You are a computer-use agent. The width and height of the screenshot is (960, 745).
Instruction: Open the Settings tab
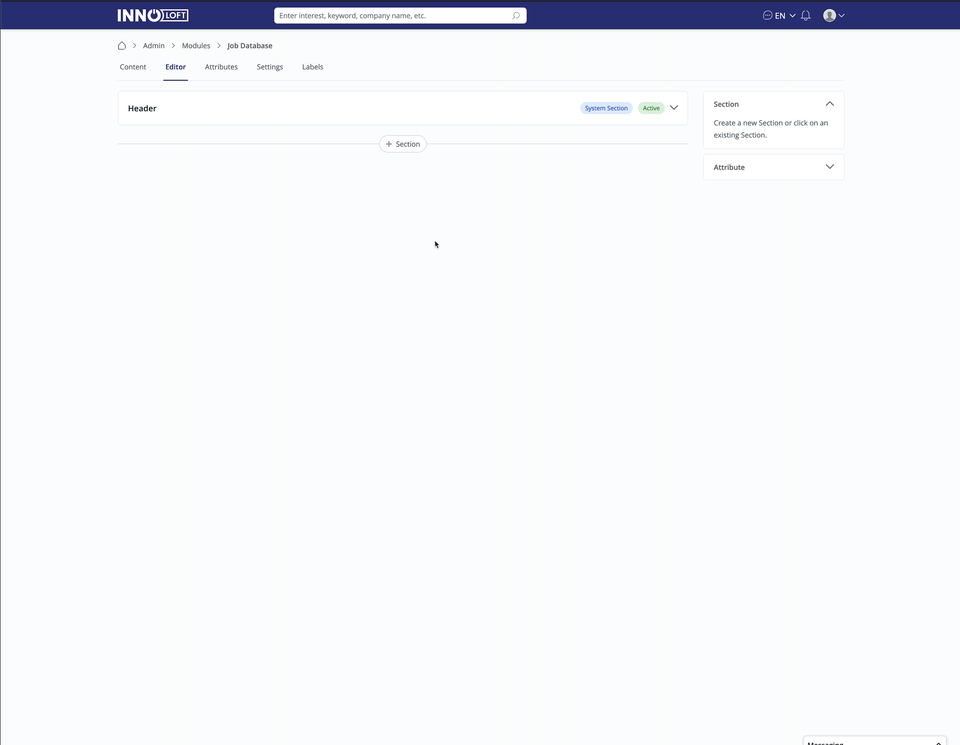(x=270, y=67)
